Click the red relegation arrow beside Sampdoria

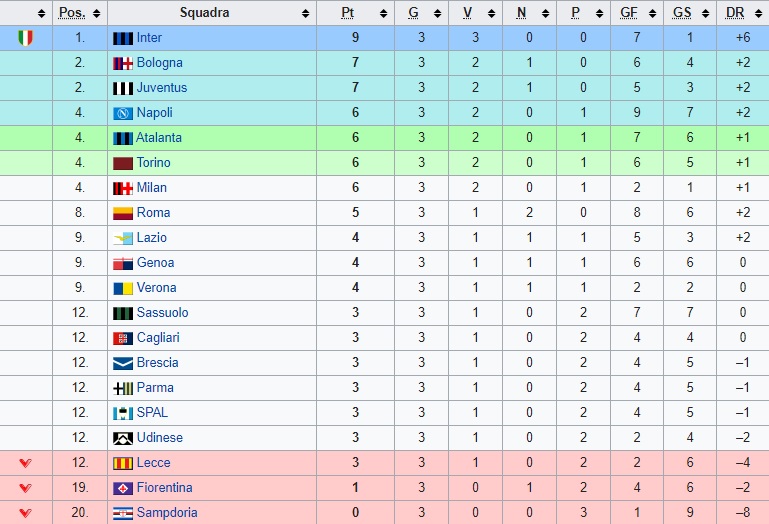point(26,513)
